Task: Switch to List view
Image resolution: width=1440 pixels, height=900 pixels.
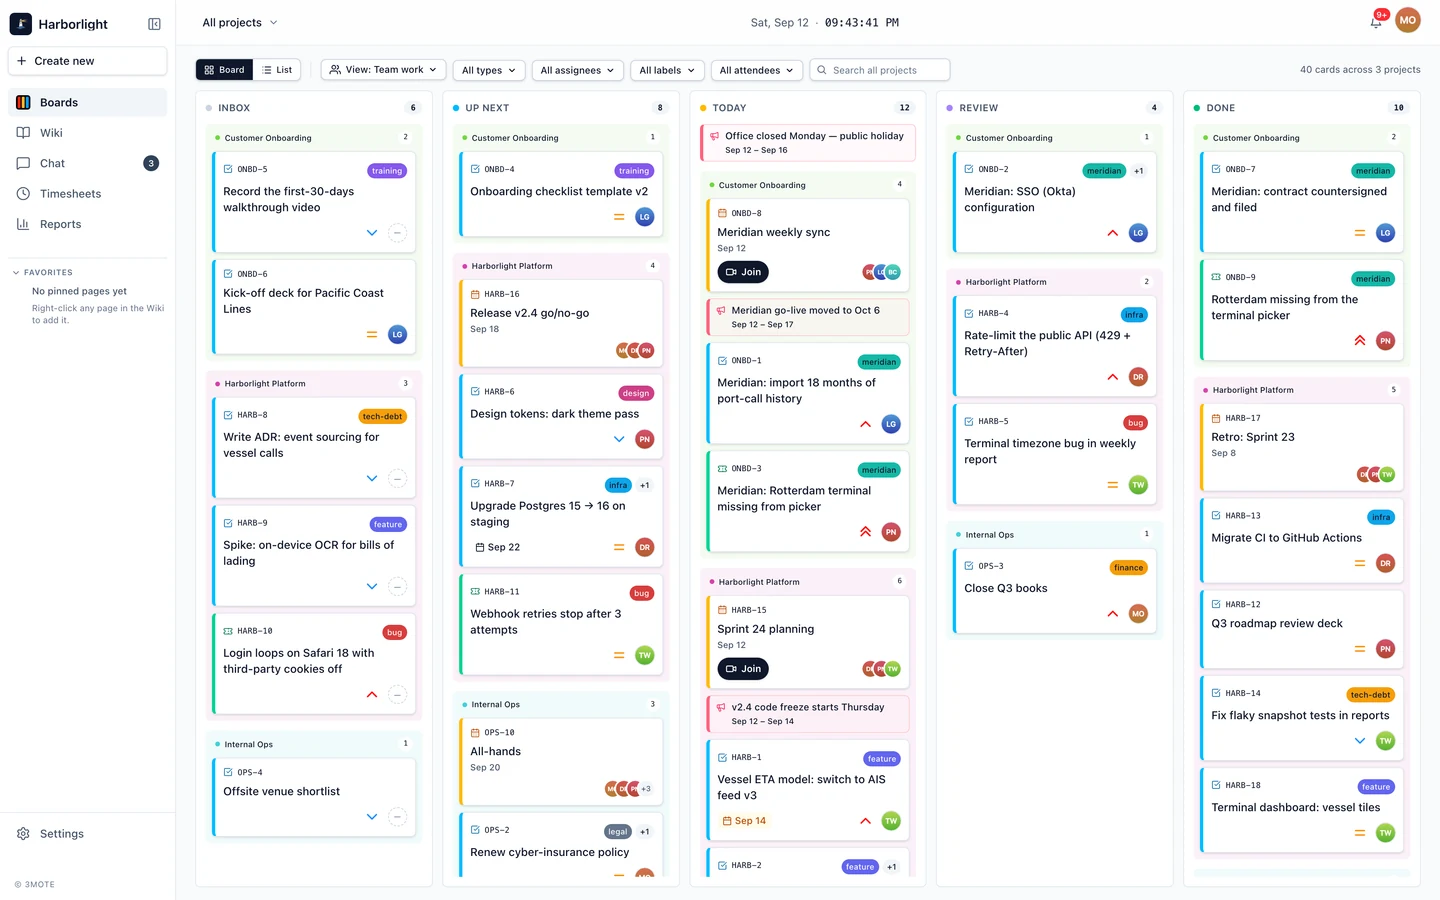Action: (277, 70)
